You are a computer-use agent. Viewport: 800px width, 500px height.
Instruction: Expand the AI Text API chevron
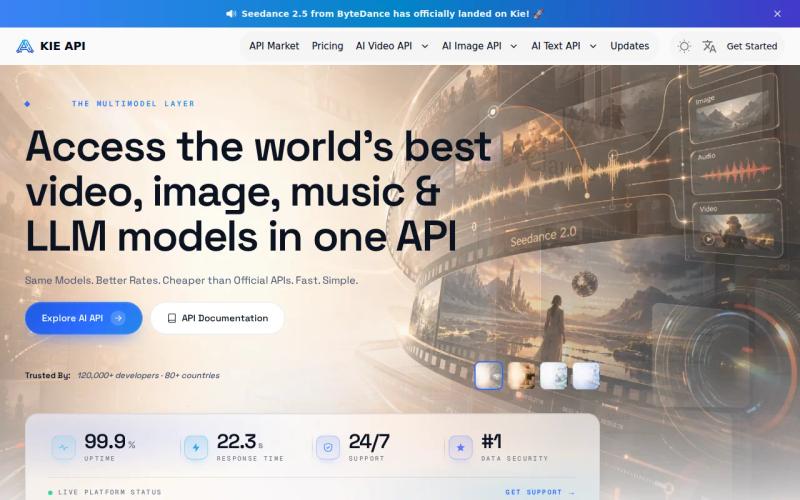point(593,46)
